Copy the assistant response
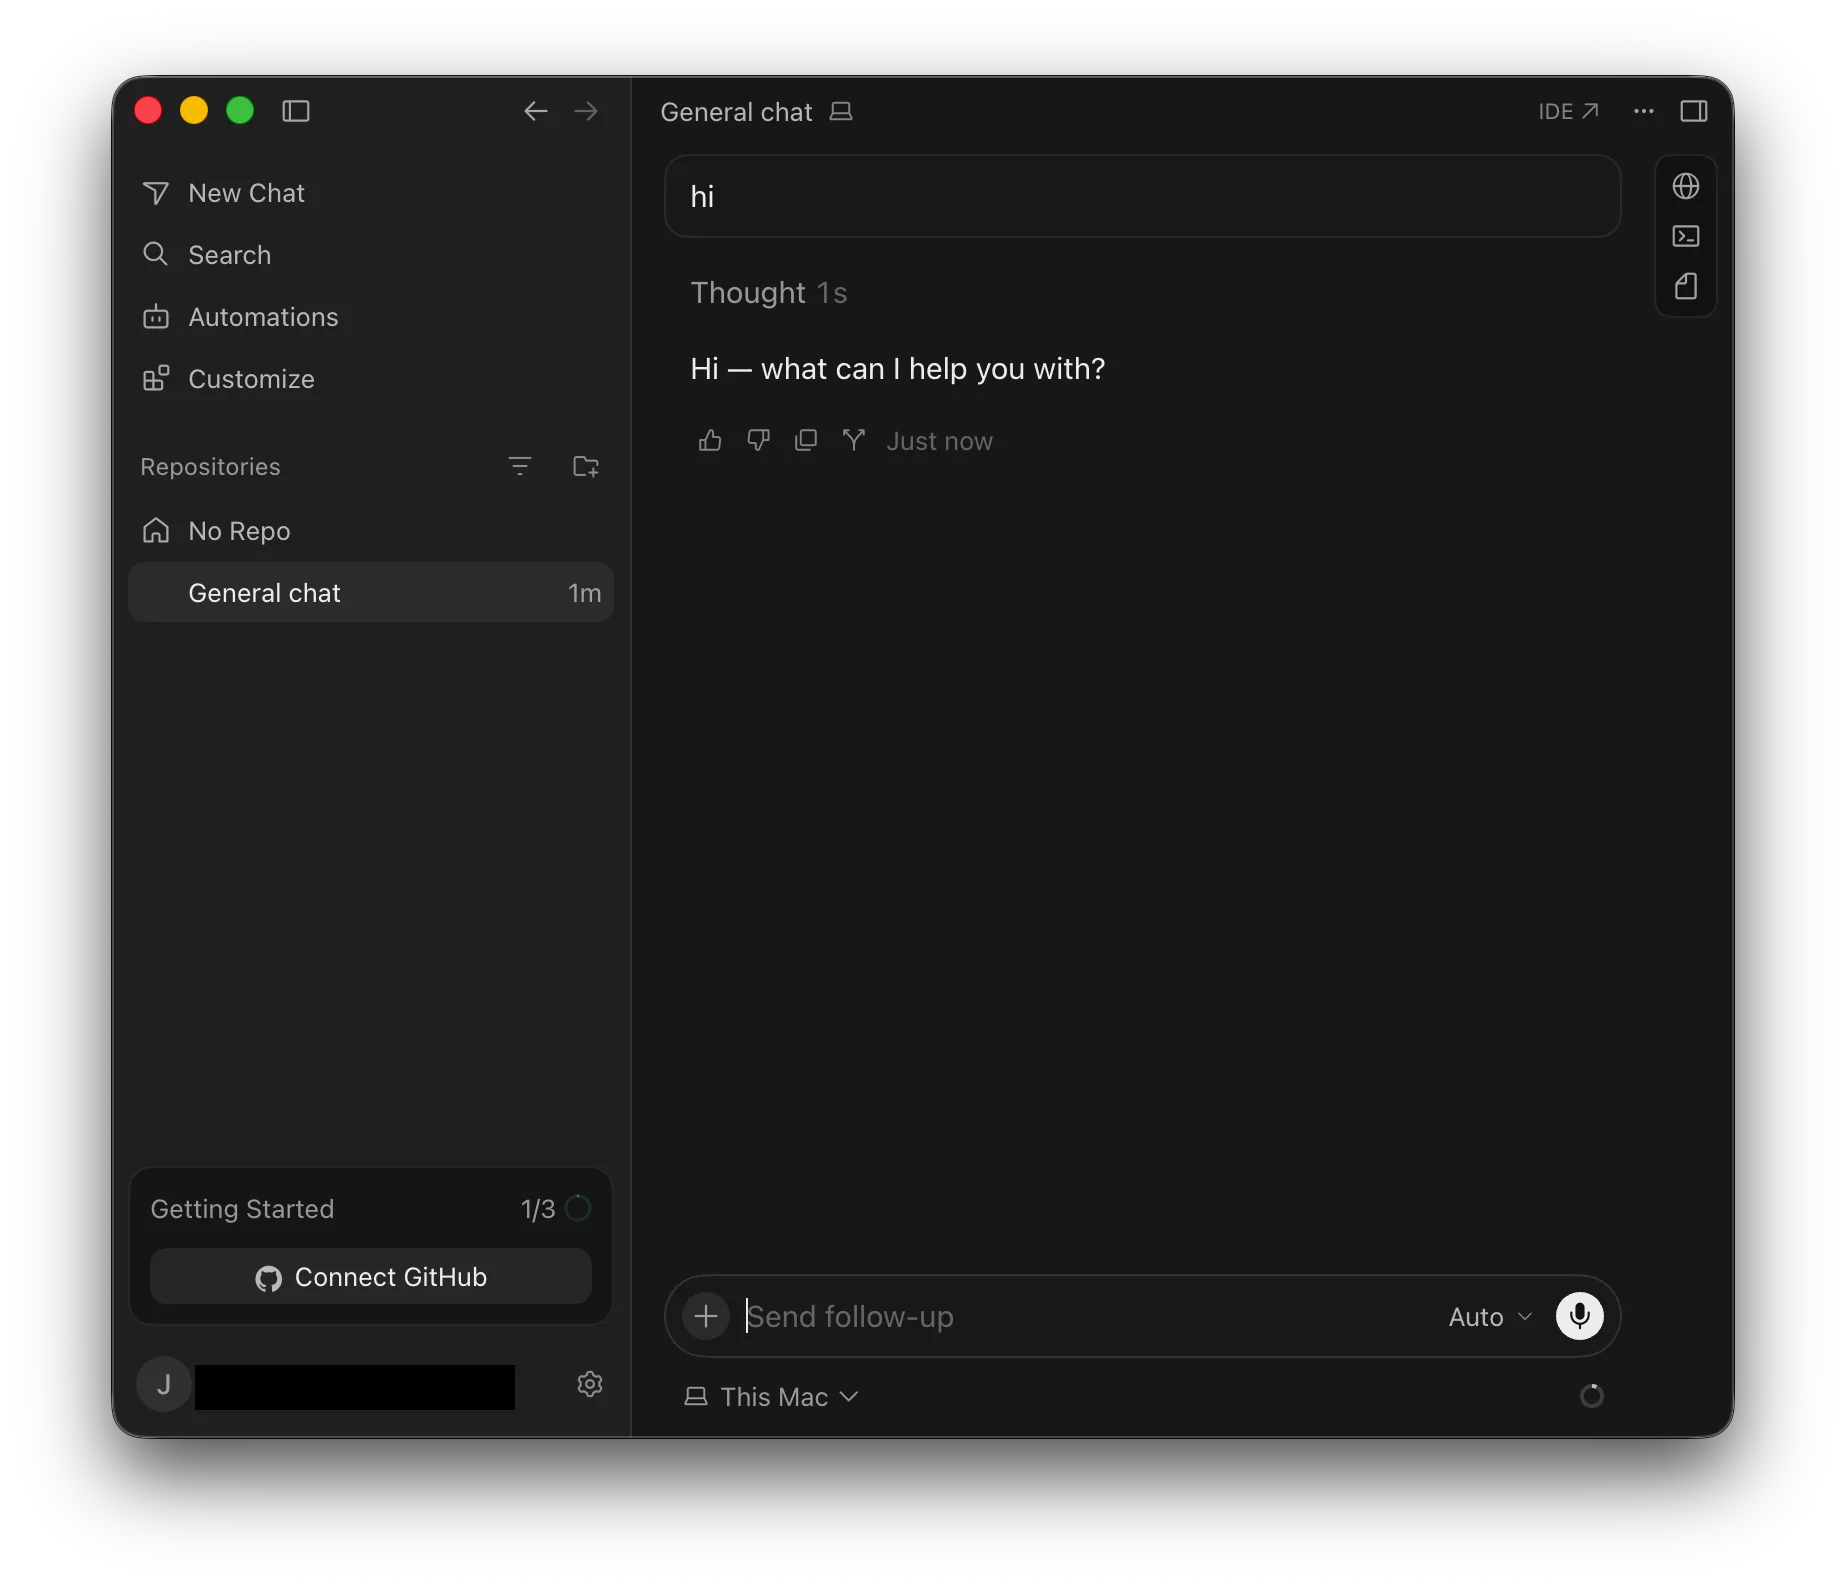 pos(806,440)
